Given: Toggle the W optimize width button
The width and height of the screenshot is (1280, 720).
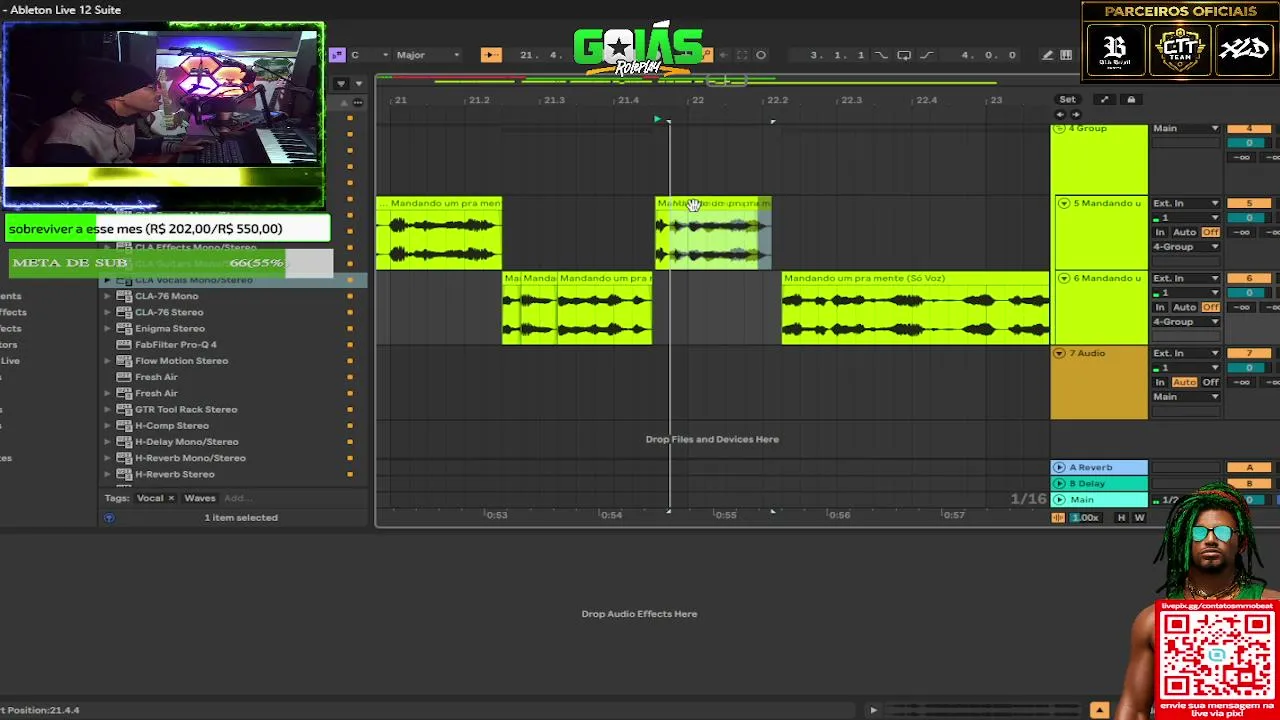Looking at the screenshot, I should click(1139, 518).
